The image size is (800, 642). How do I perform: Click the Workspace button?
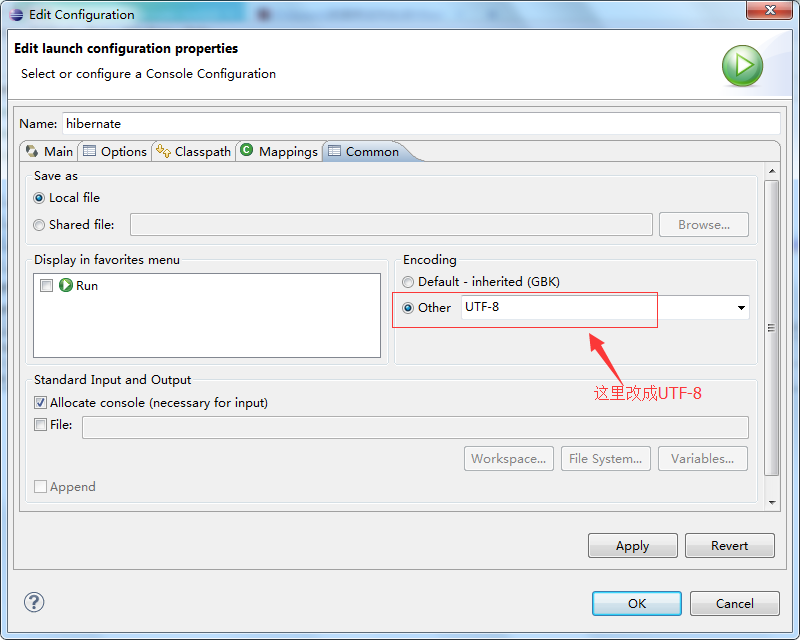pyautogui.click(x=508, y=458)
